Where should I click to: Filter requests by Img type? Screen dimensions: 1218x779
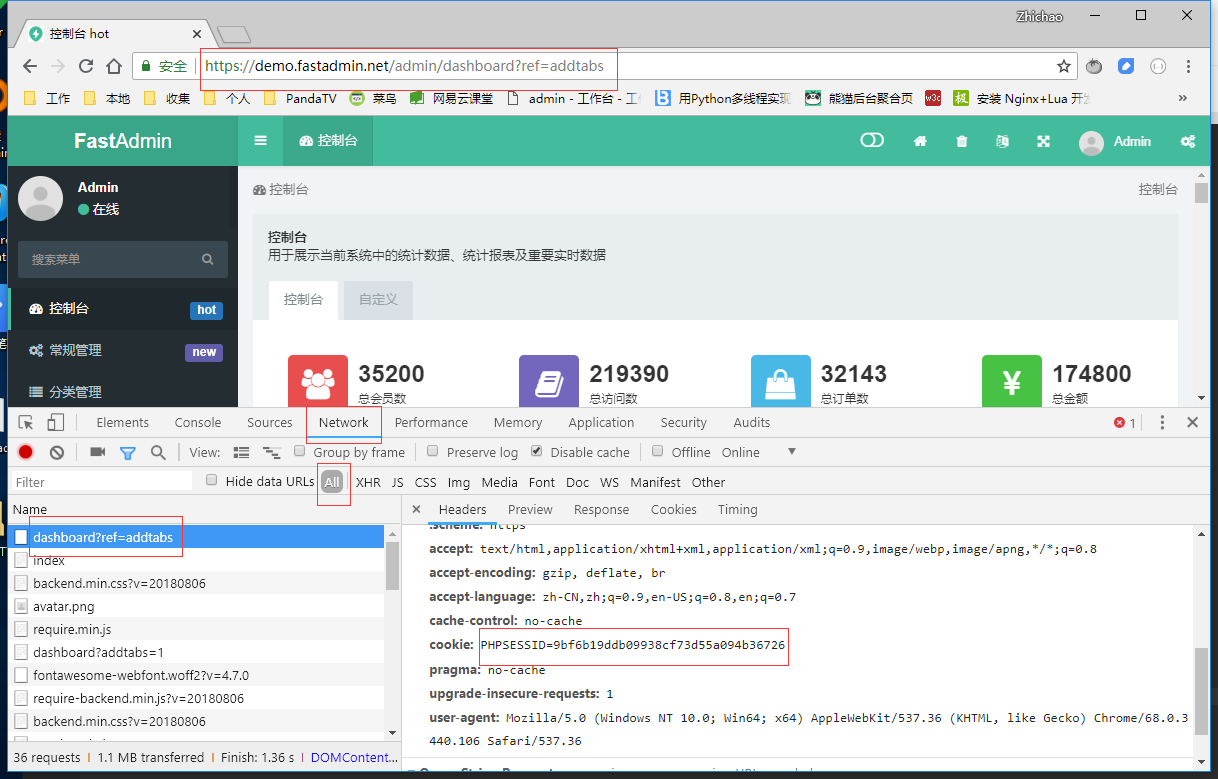[x=459, y=482]
